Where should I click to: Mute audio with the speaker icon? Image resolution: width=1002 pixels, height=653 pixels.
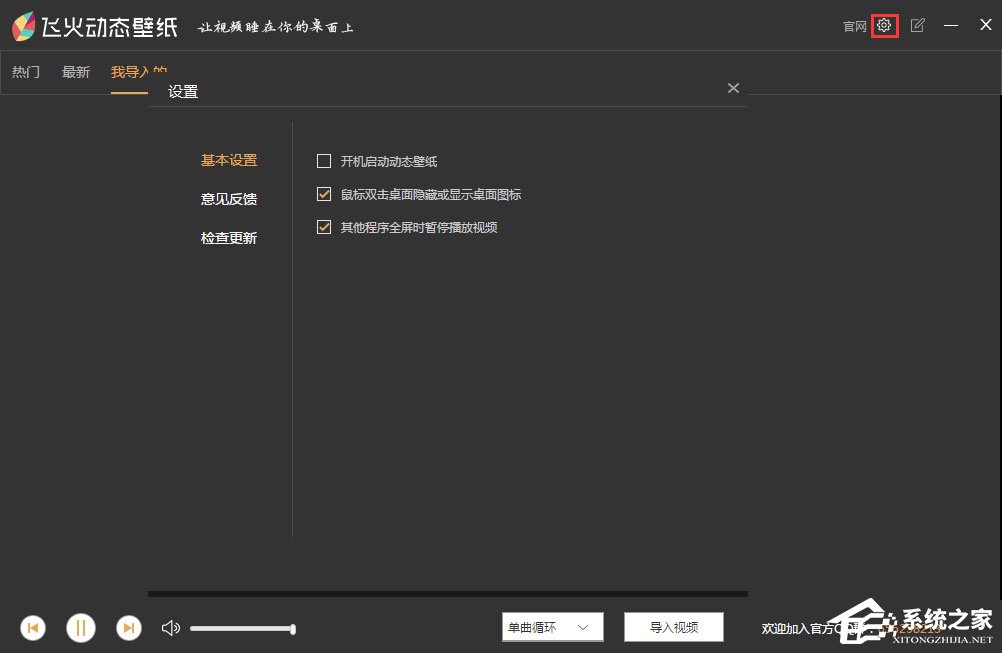(171, 628)
